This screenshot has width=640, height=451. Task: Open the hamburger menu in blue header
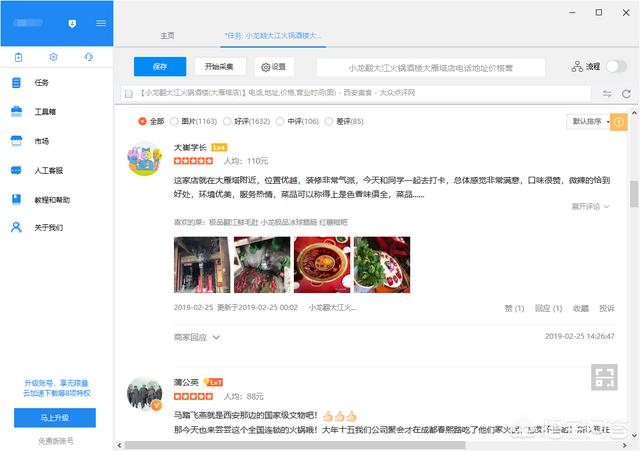(x=101, y=23)
